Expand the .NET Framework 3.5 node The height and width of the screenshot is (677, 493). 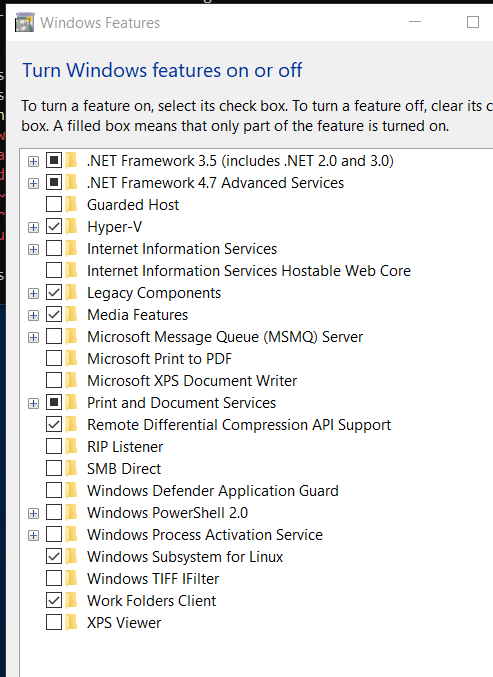[33, 161]
